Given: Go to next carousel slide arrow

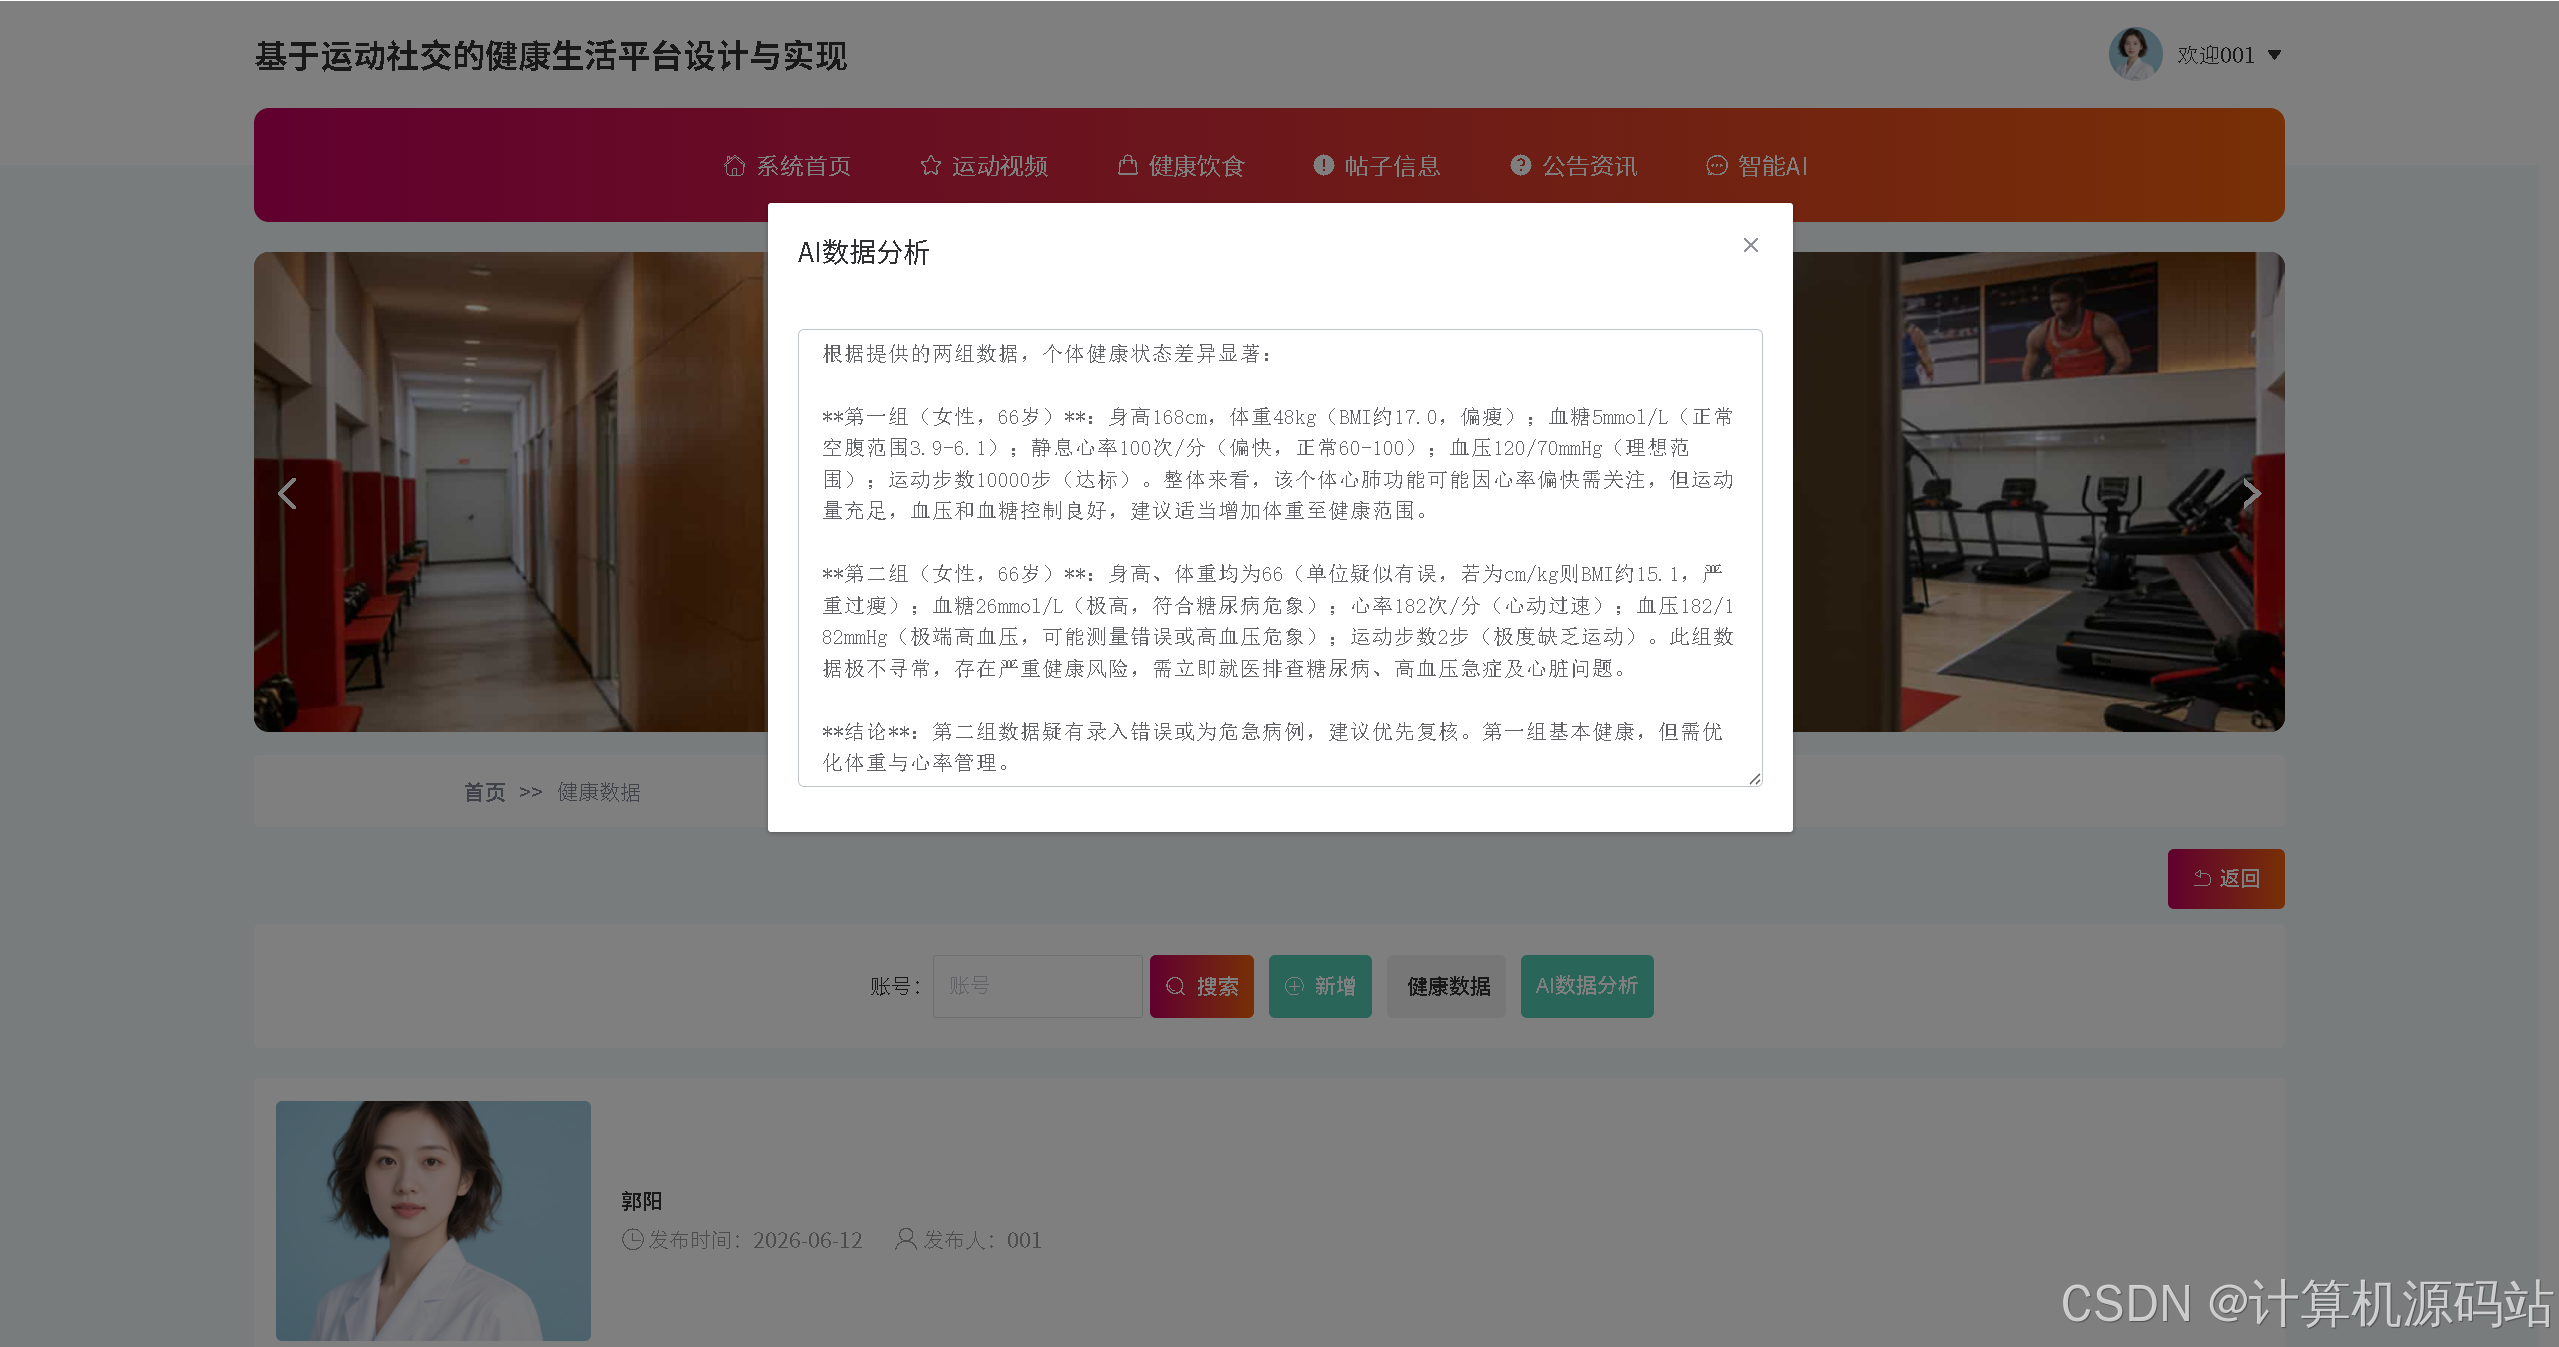Looking at the screenshot, I should click(x=2251, y=493).
